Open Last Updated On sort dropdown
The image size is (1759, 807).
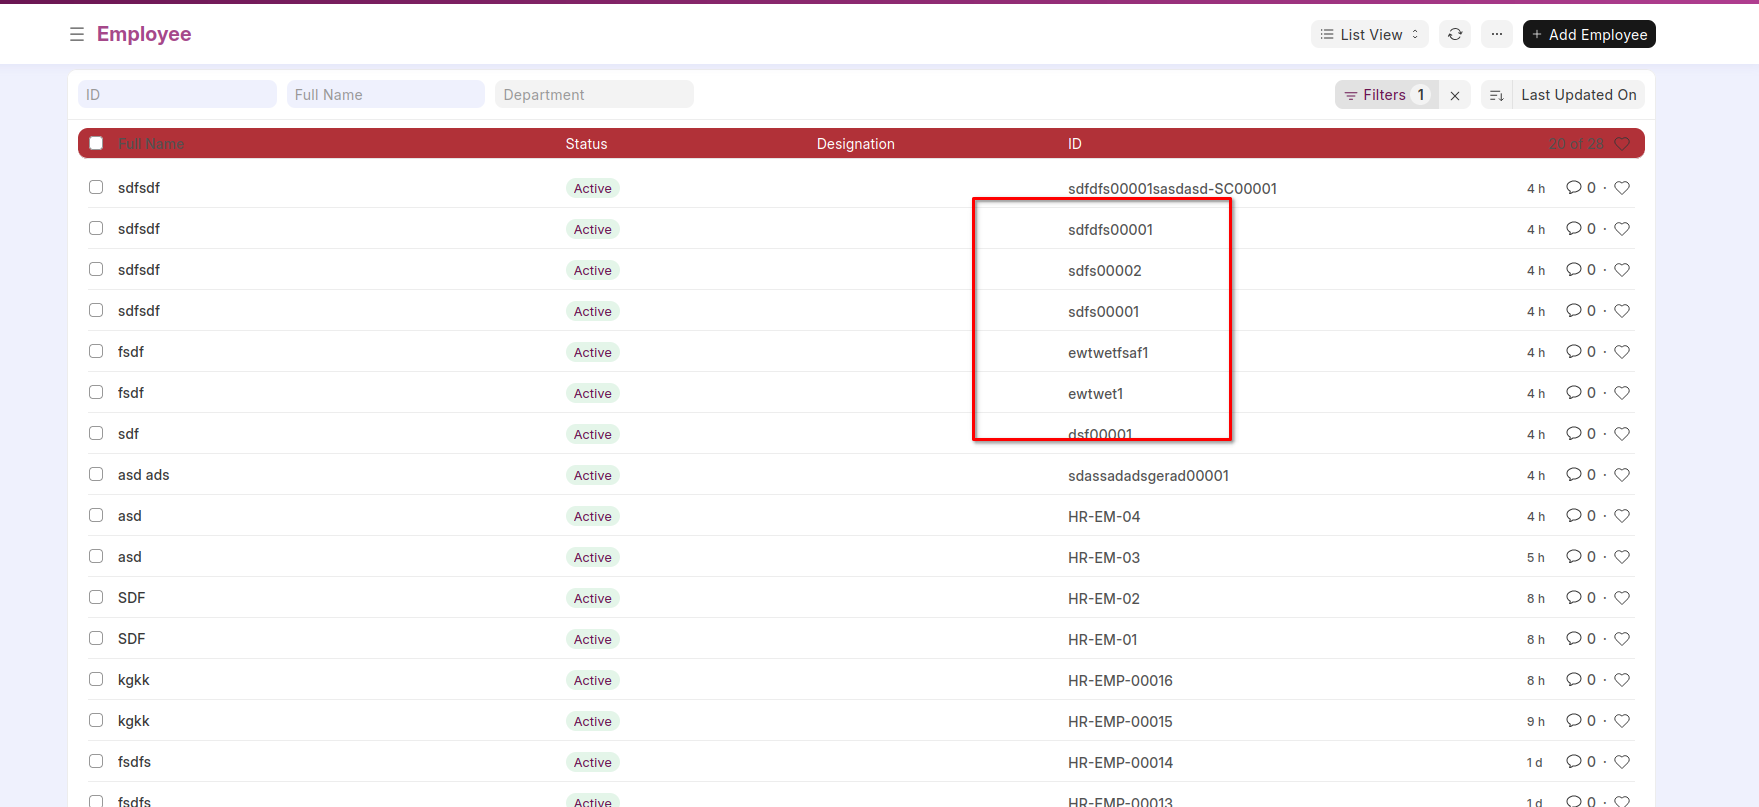click(1578, 95)
